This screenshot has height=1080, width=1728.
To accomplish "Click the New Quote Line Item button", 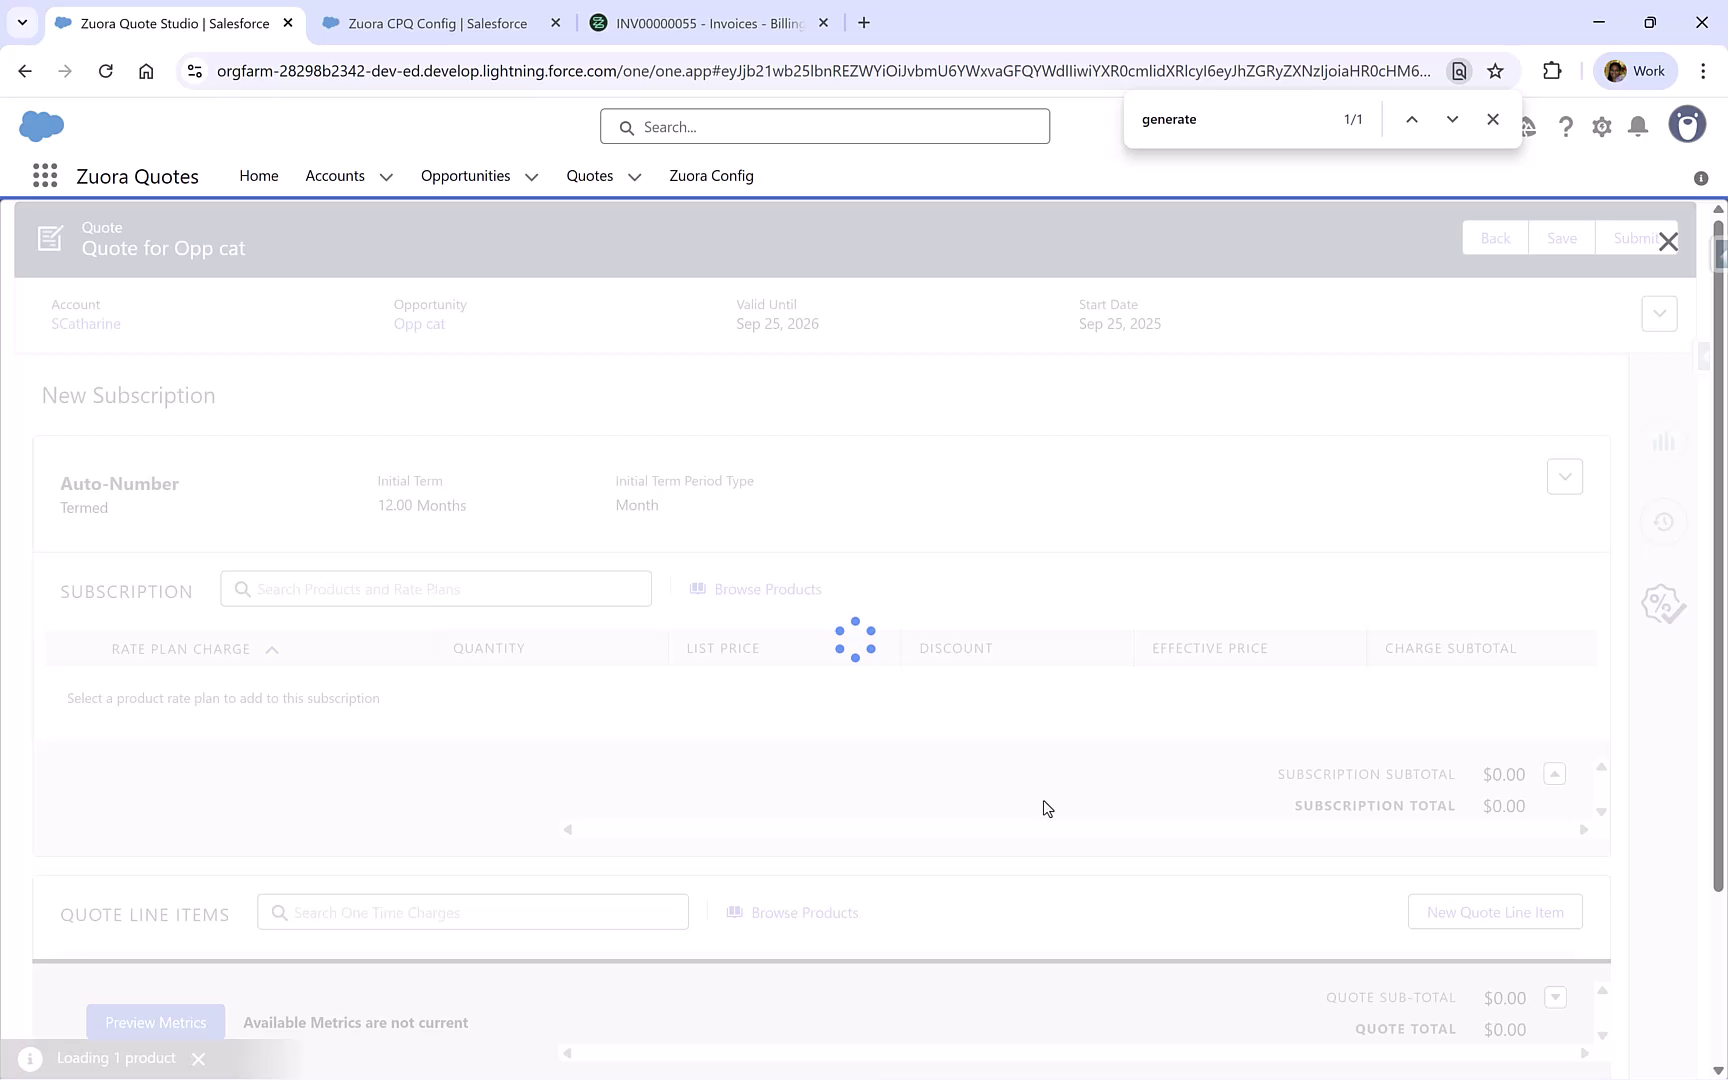I will click(1495, 911).
